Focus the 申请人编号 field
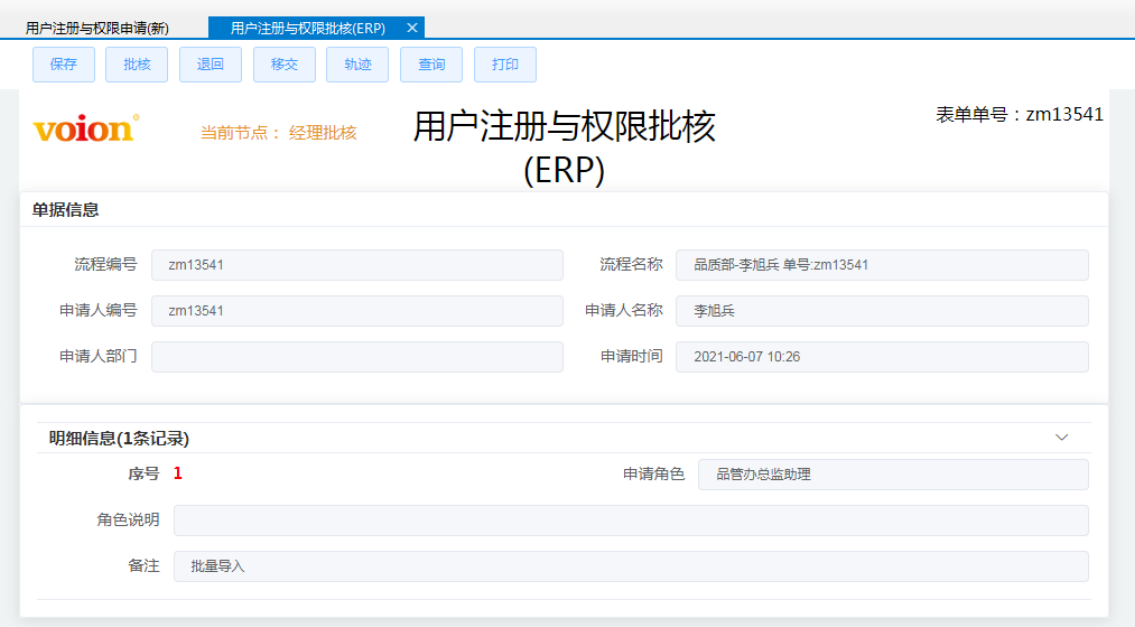Viewport: 1135px width, 627px height. coord(357,311)
